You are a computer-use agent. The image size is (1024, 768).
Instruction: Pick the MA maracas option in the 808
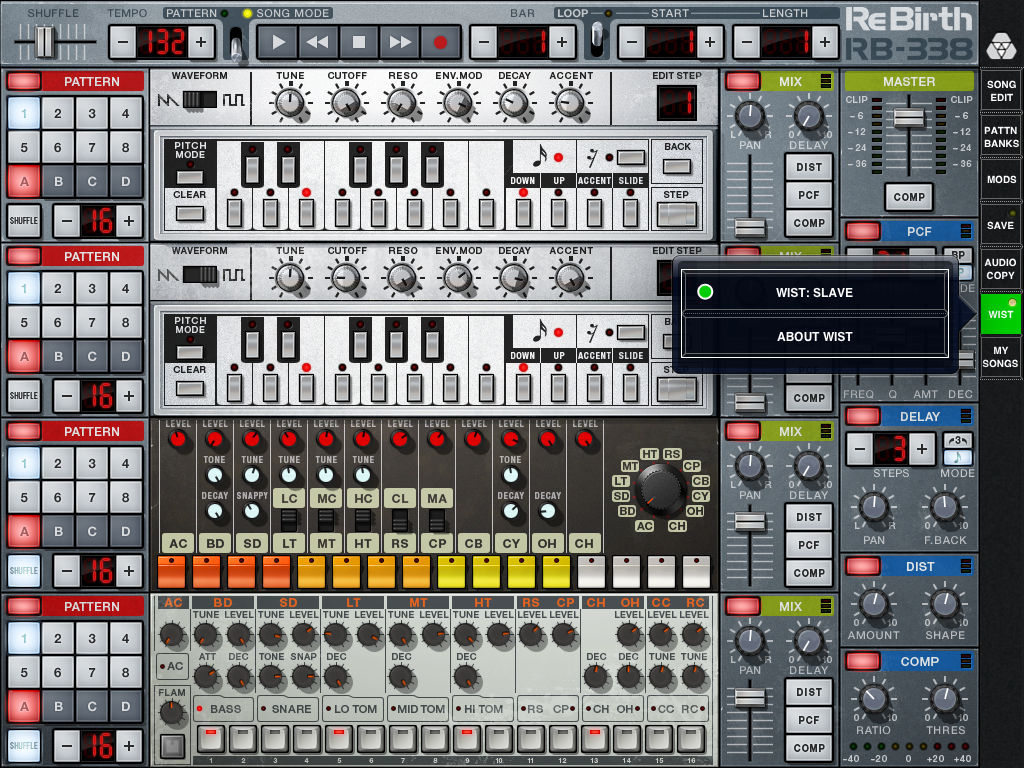[437, 498]
